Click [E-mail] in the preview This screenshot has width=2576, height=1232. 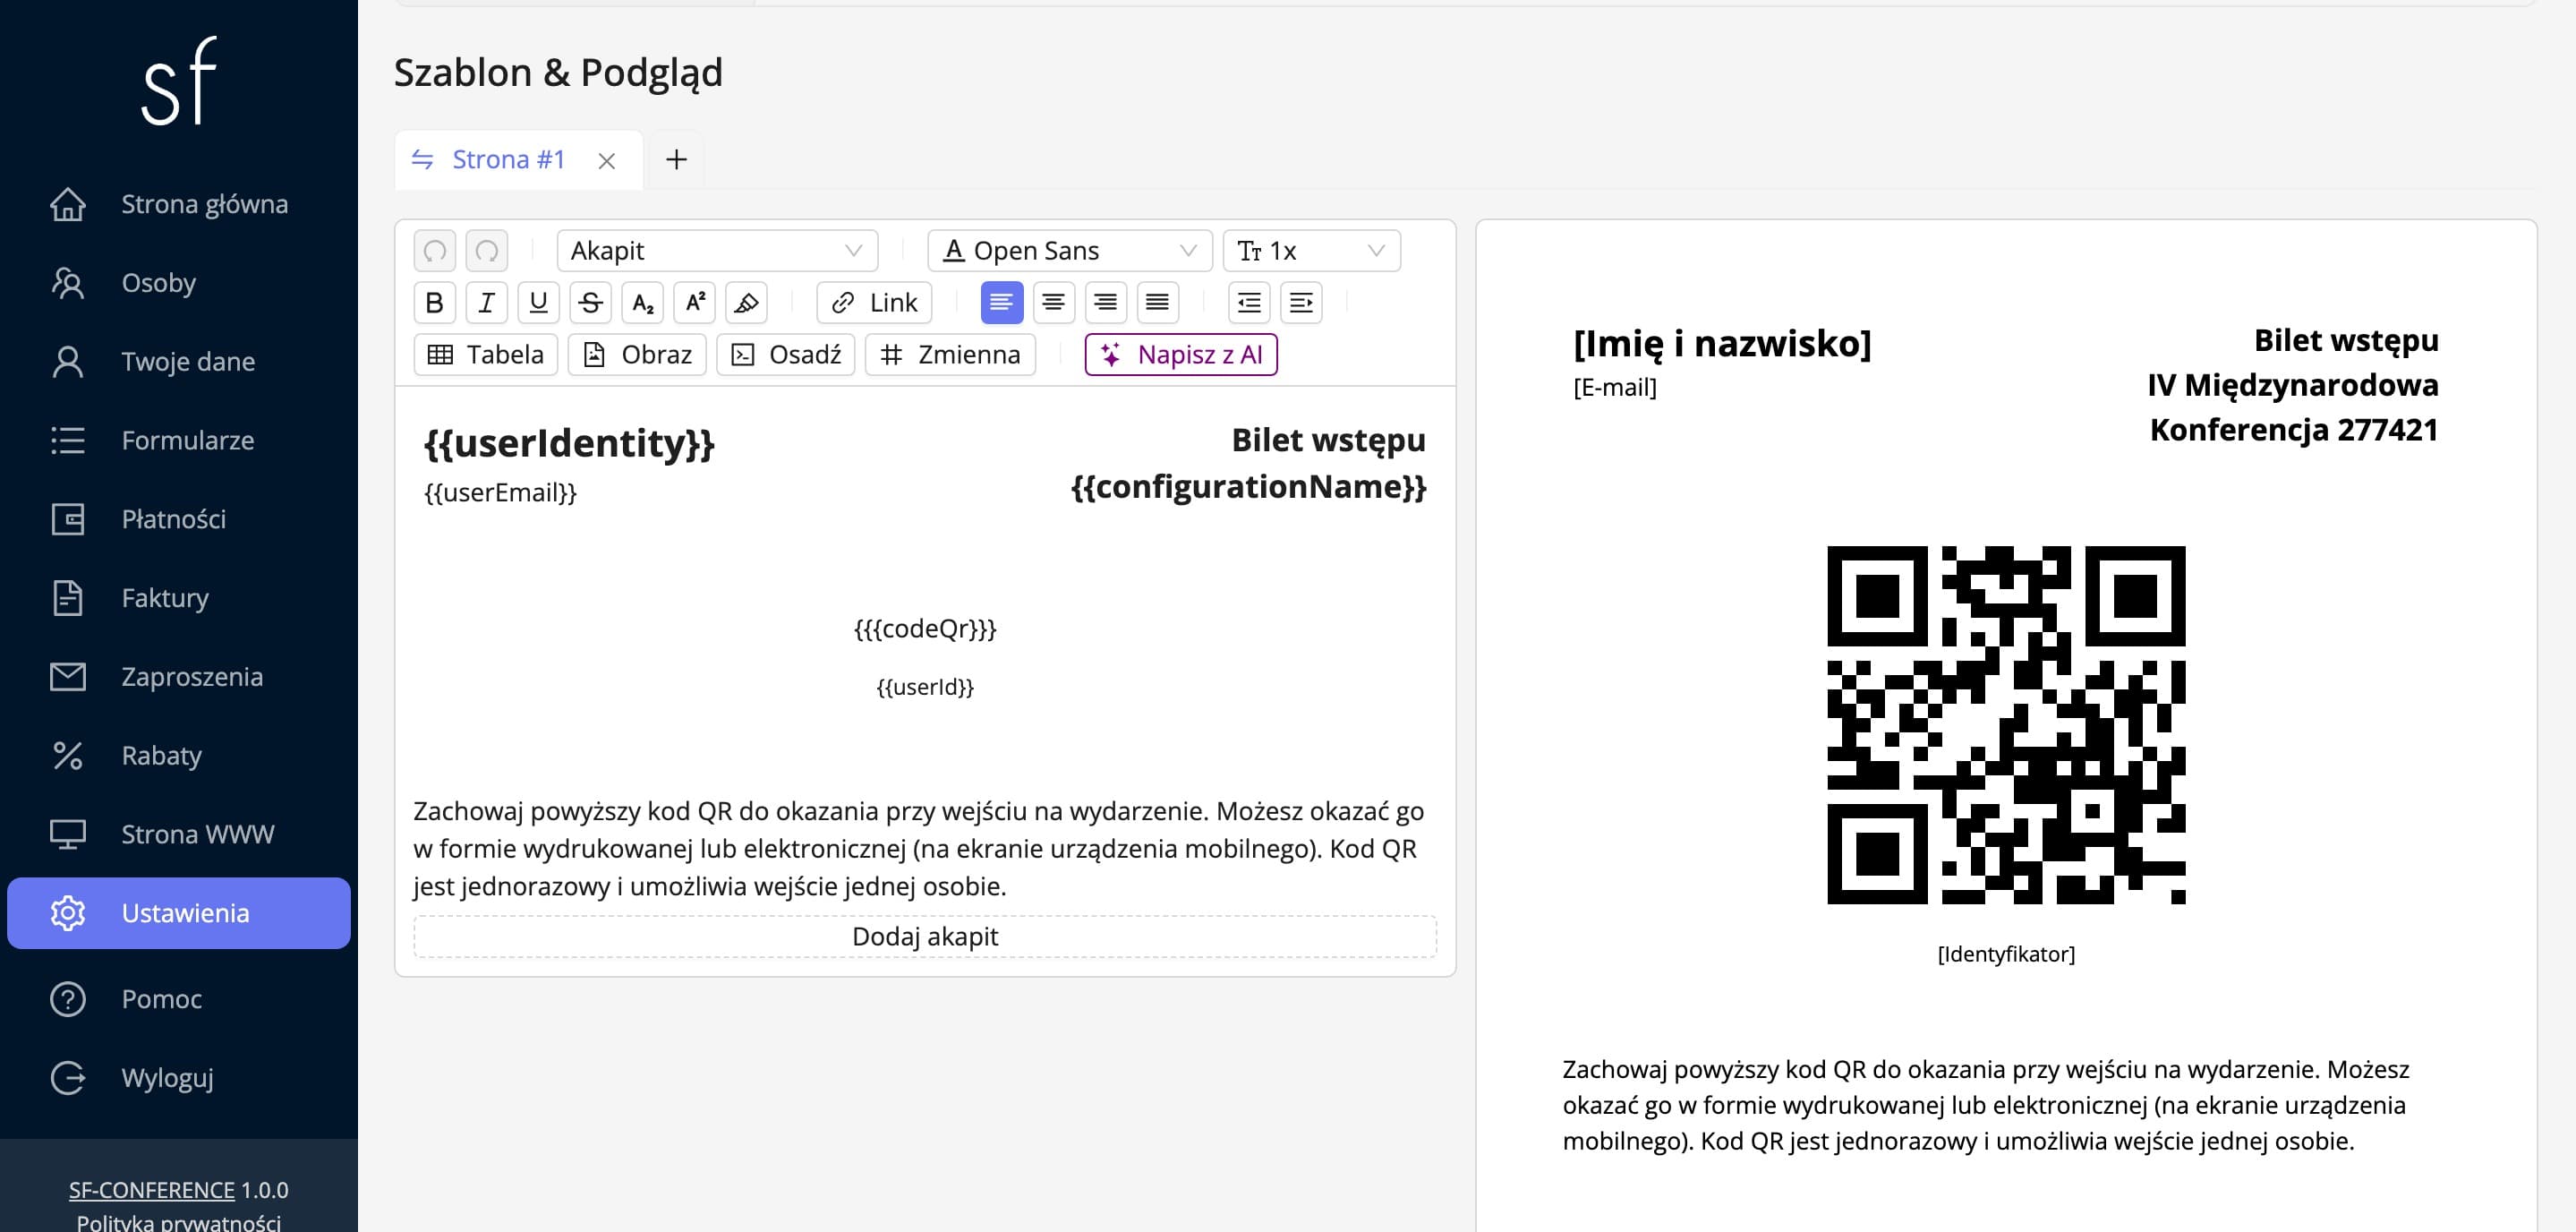[1615, 388]
